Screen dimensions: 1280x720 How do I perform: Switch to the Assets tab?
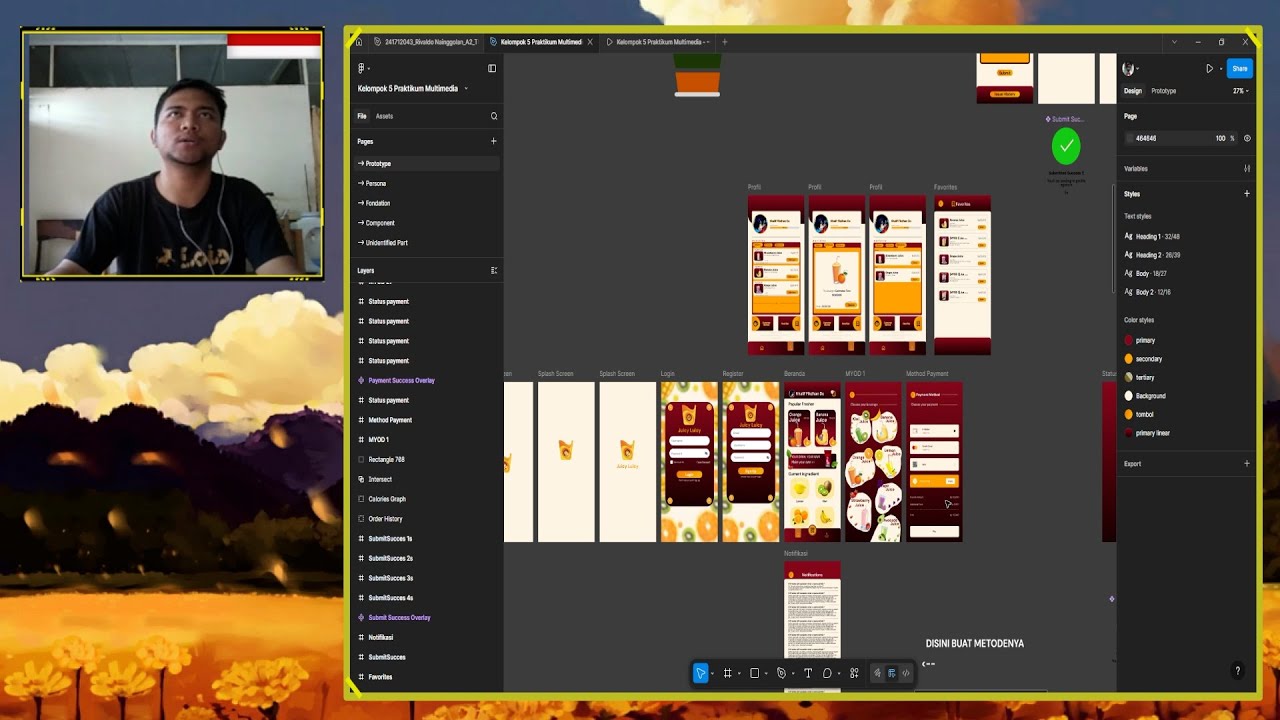pyautogui.click(x=384, y=116)
